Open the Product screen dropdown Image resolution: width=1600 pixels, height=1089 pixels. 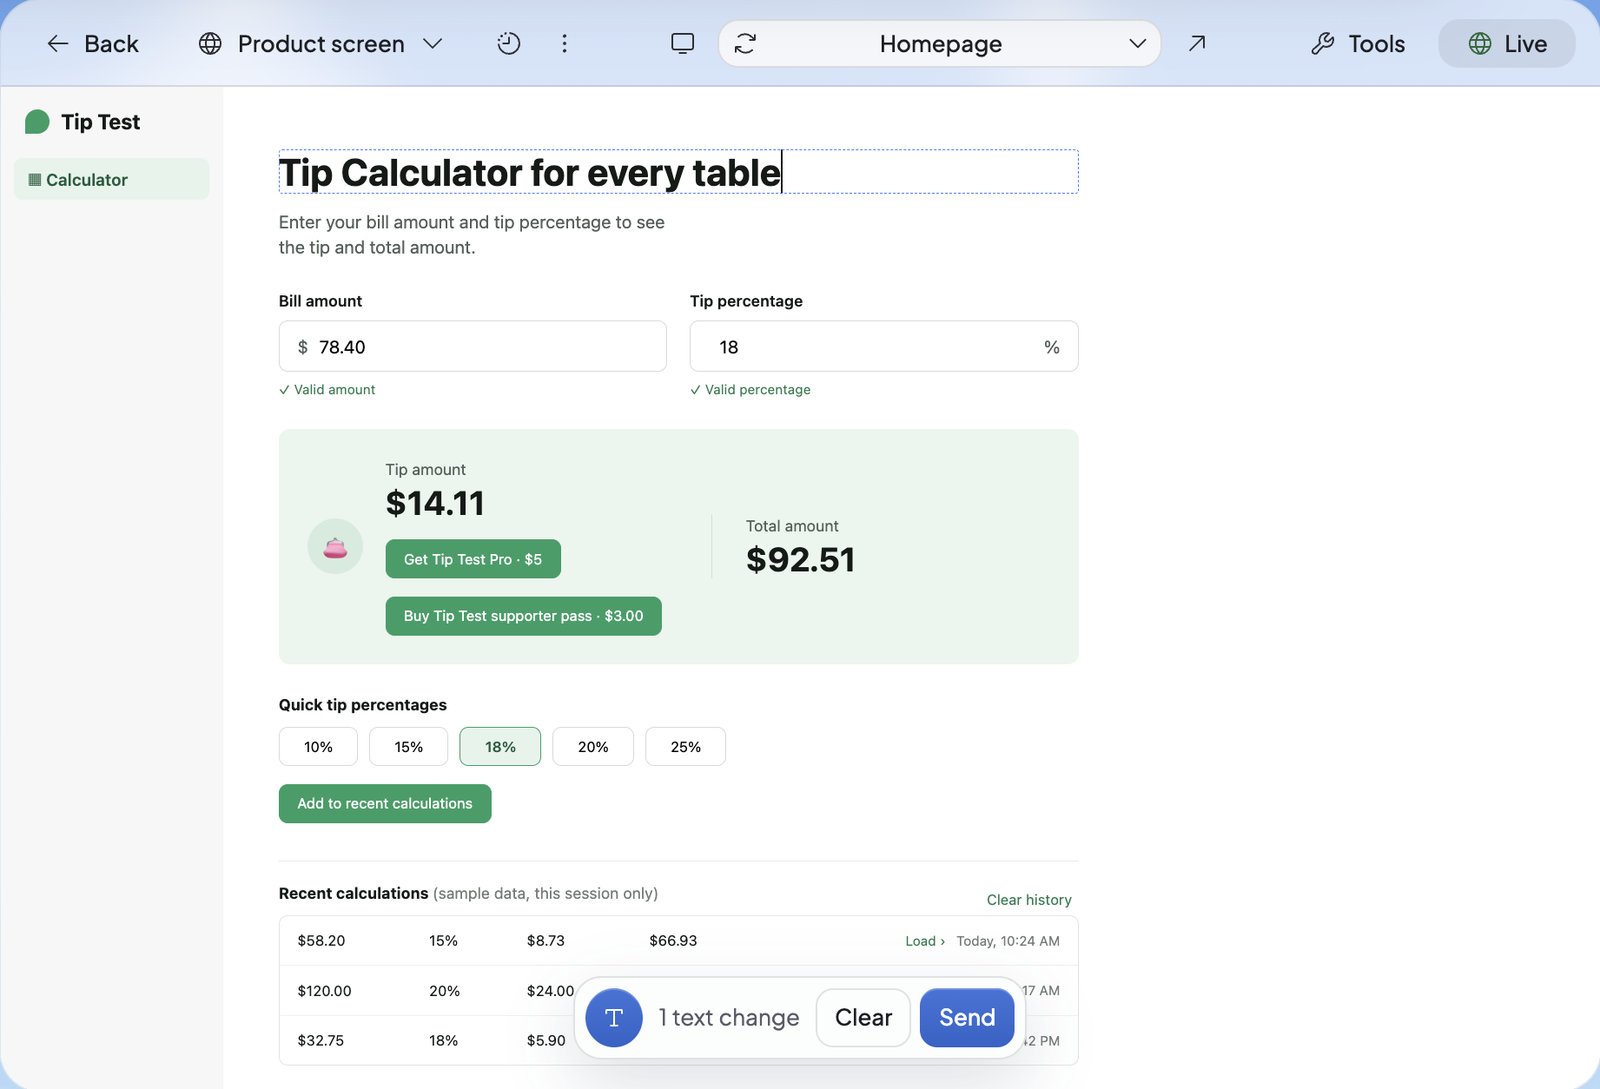pos(320,44)
